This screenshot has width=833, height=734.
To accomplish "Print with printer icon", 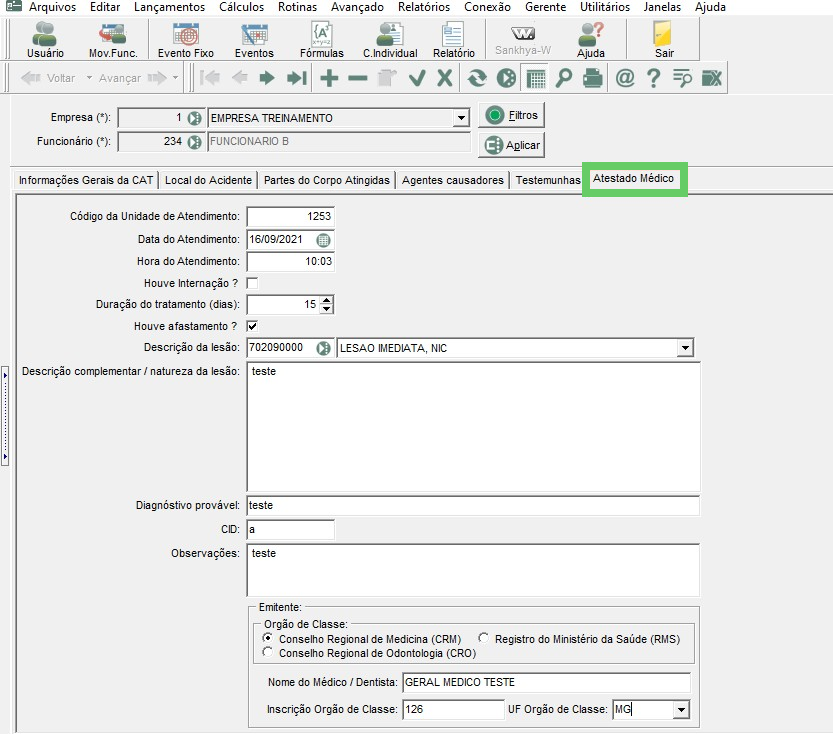I will coord(592,78).
